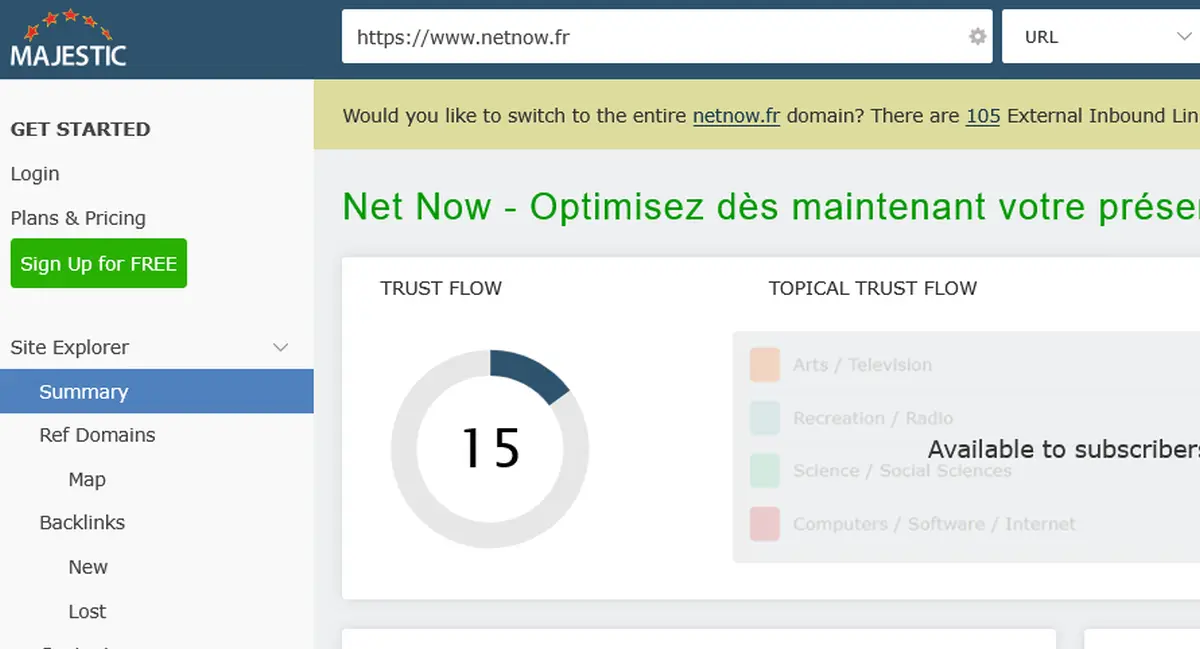This screenshot has height=649, width=1200.
Task: Collapse the Site Explorer section chevron
Action: point(281,348)
